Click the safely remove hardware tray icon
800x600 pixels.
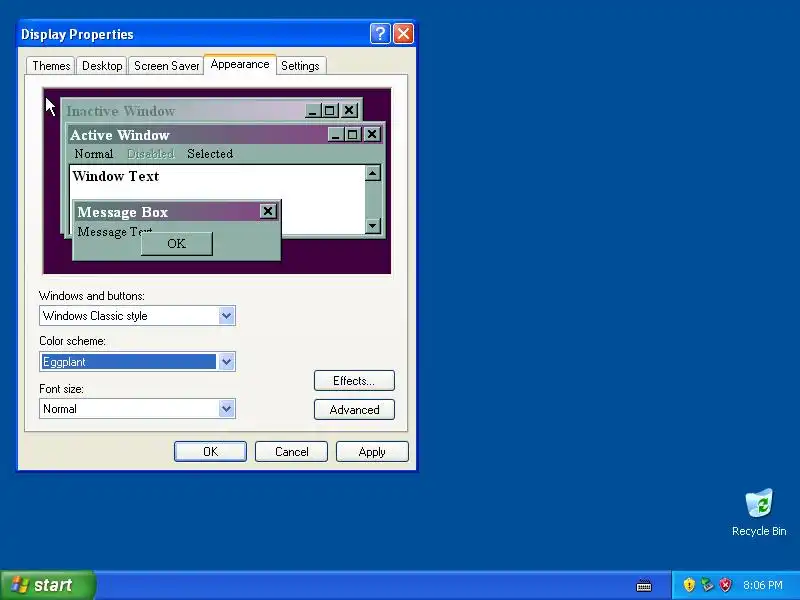pyautogui.click(x=707, y=585)
